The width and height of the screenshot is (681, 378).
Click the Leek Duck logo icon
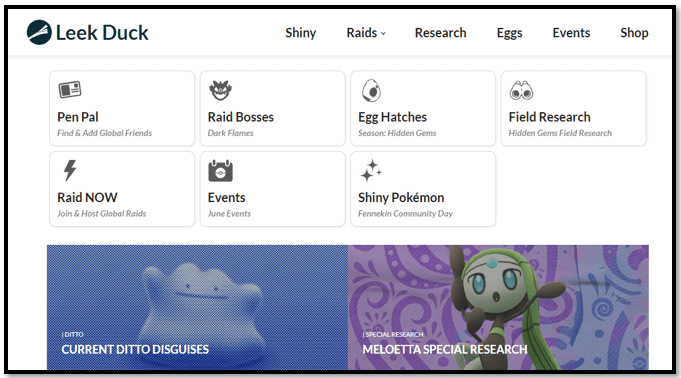pos(39,33)
